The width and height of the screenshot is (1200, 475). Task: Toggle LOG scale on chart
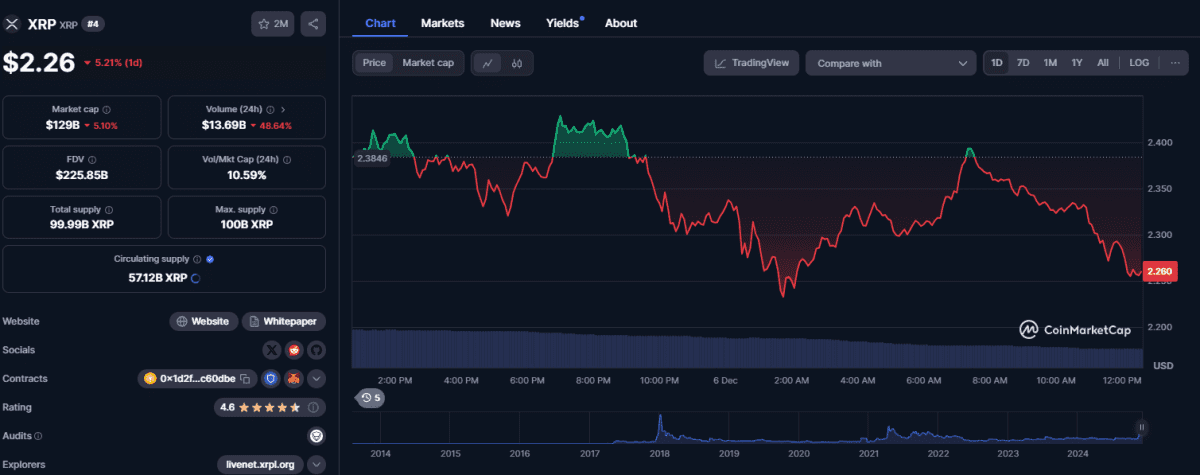(x=1139, y=63)
